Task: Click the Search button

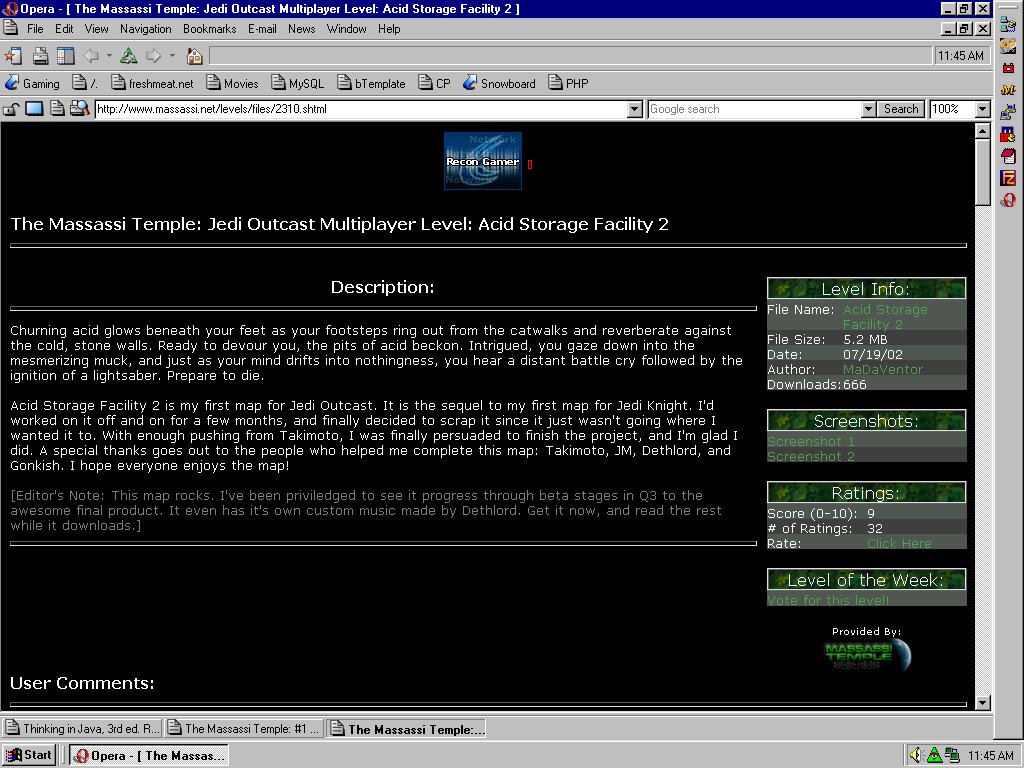Action: coord(901,109)
